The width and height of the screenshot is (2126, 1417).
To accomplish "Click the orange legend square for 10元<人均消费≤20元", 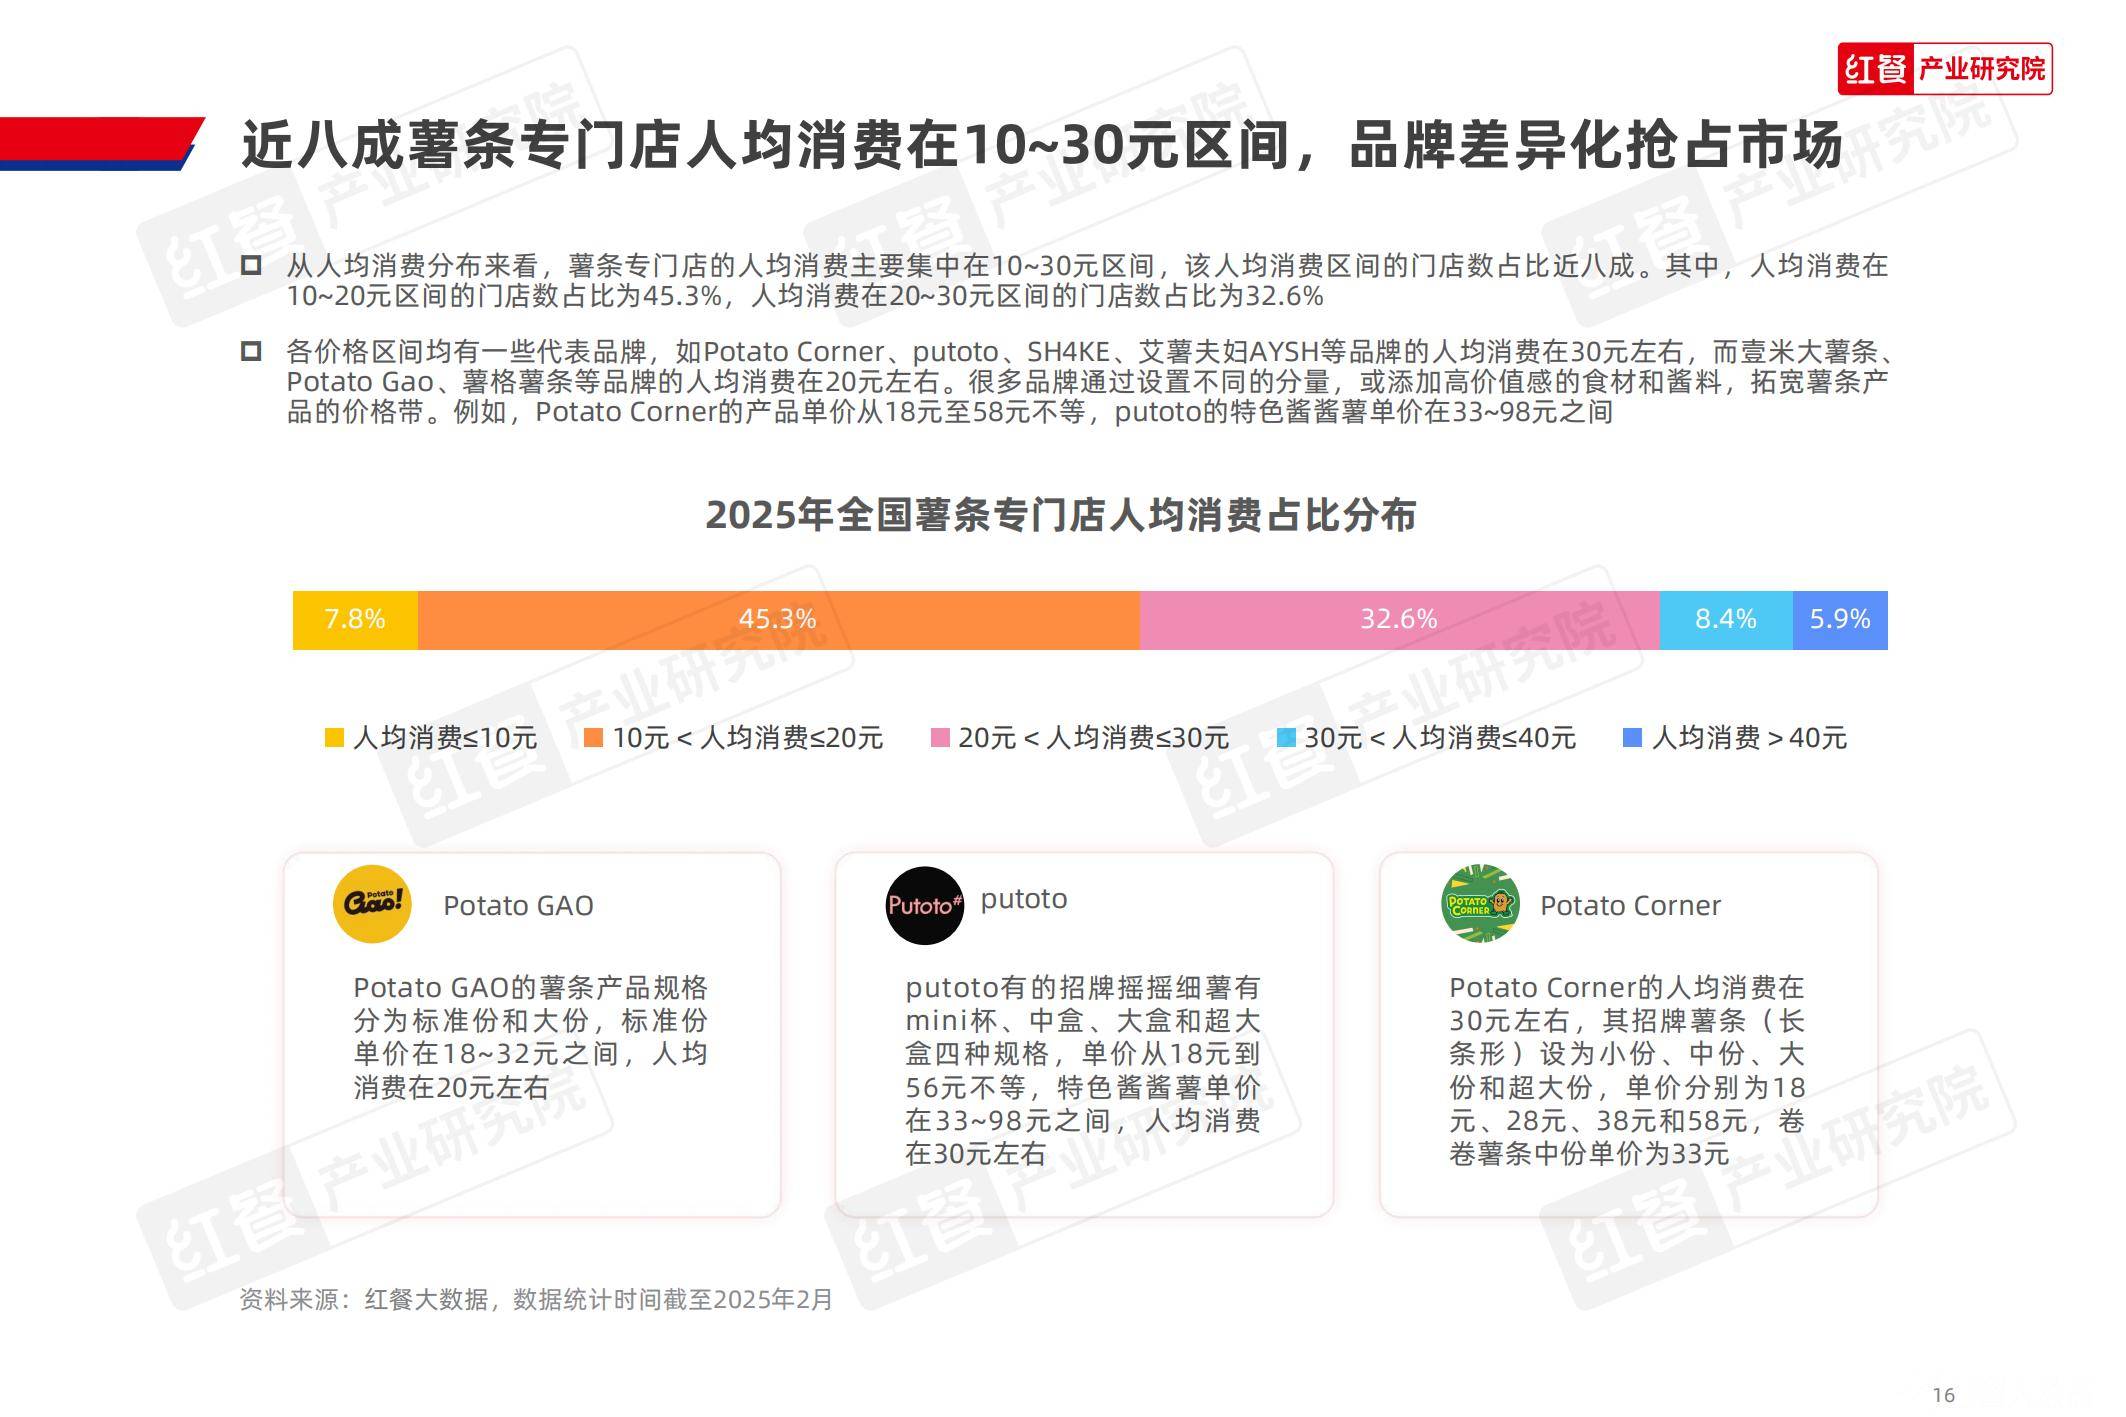I will coord(594,738).
